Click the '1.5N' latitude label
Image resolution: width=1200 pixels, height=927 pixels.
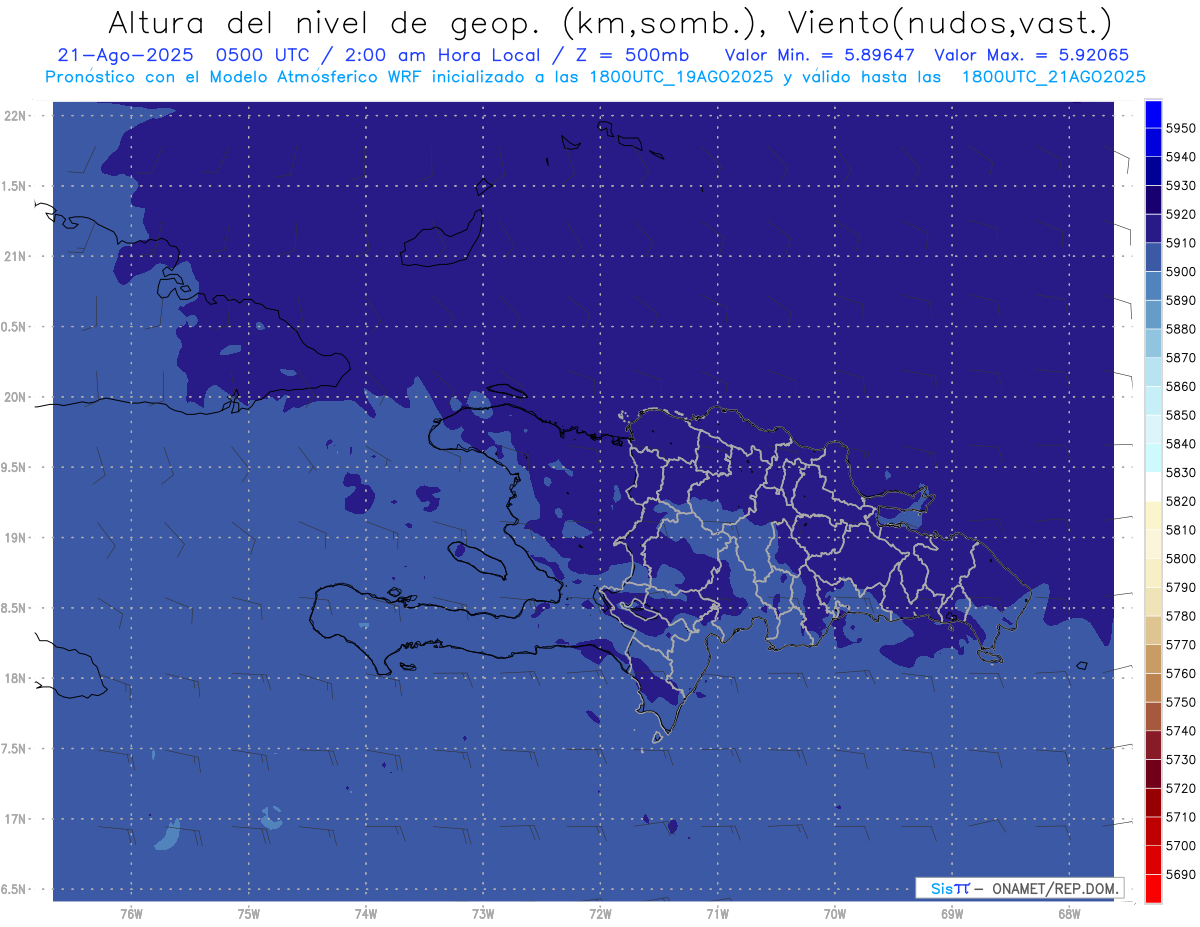14,187
